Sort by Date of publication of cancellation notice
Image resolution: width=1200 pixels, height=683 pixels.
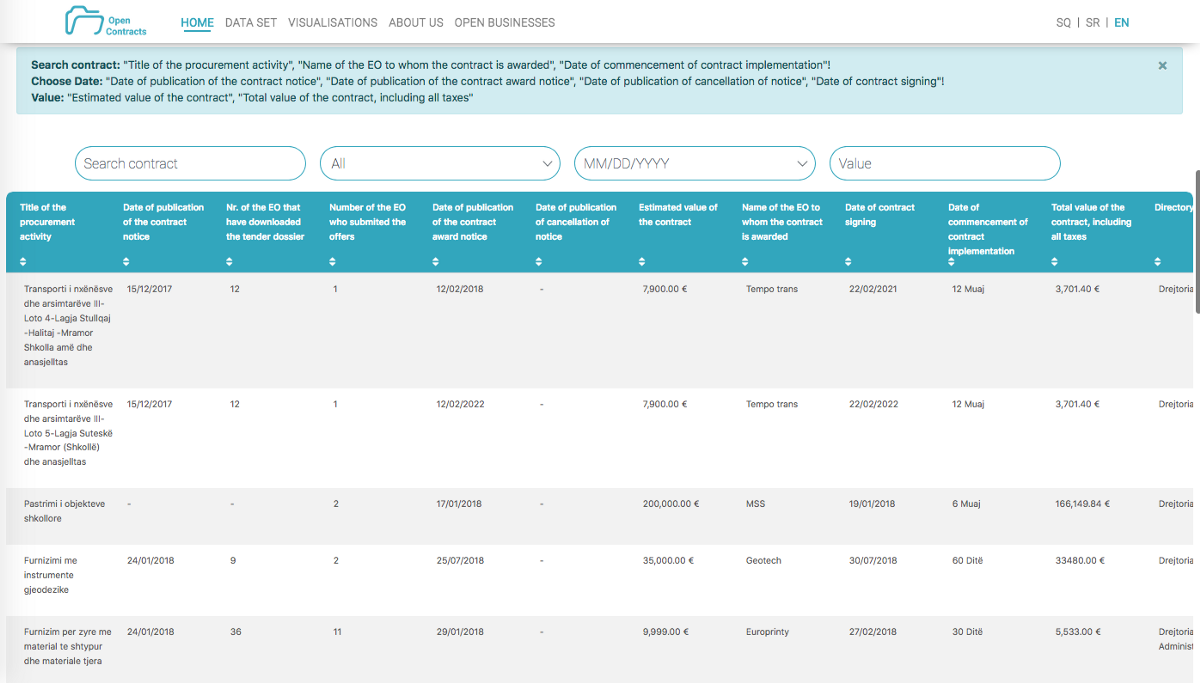pyautogui.click(x=539, y=262)
